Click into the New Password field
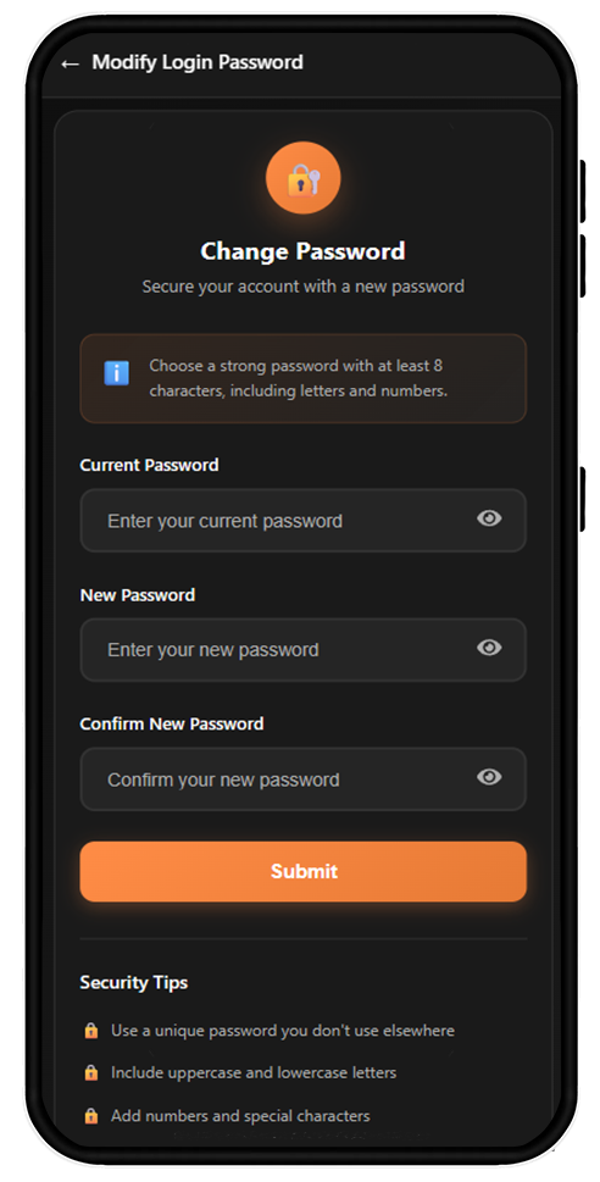600x1182 pixels. coord(280,650)
